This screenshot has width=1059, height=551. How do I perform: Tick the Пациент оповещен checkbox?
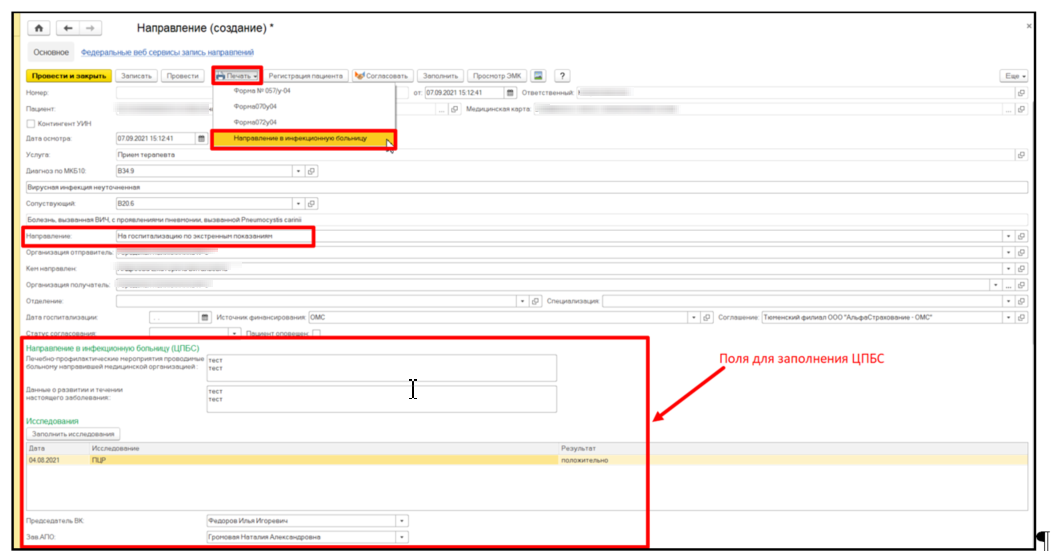316,333
